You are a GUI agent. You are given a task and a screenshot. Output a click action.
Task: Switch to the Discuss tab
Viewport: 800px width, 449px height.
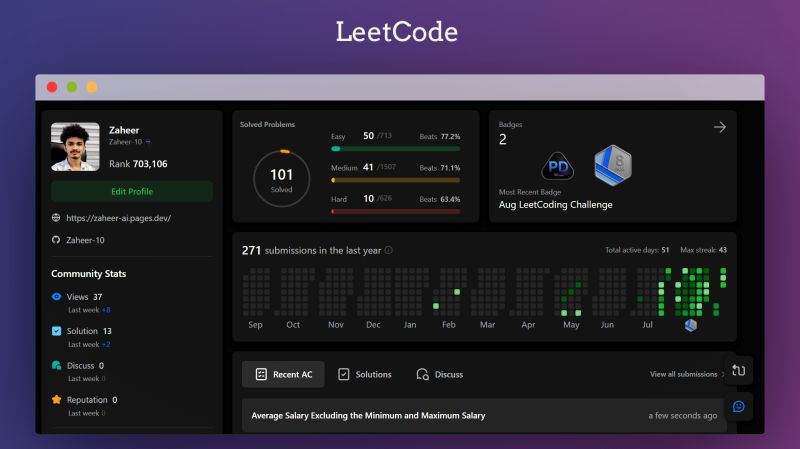click(x=439, y=375)
